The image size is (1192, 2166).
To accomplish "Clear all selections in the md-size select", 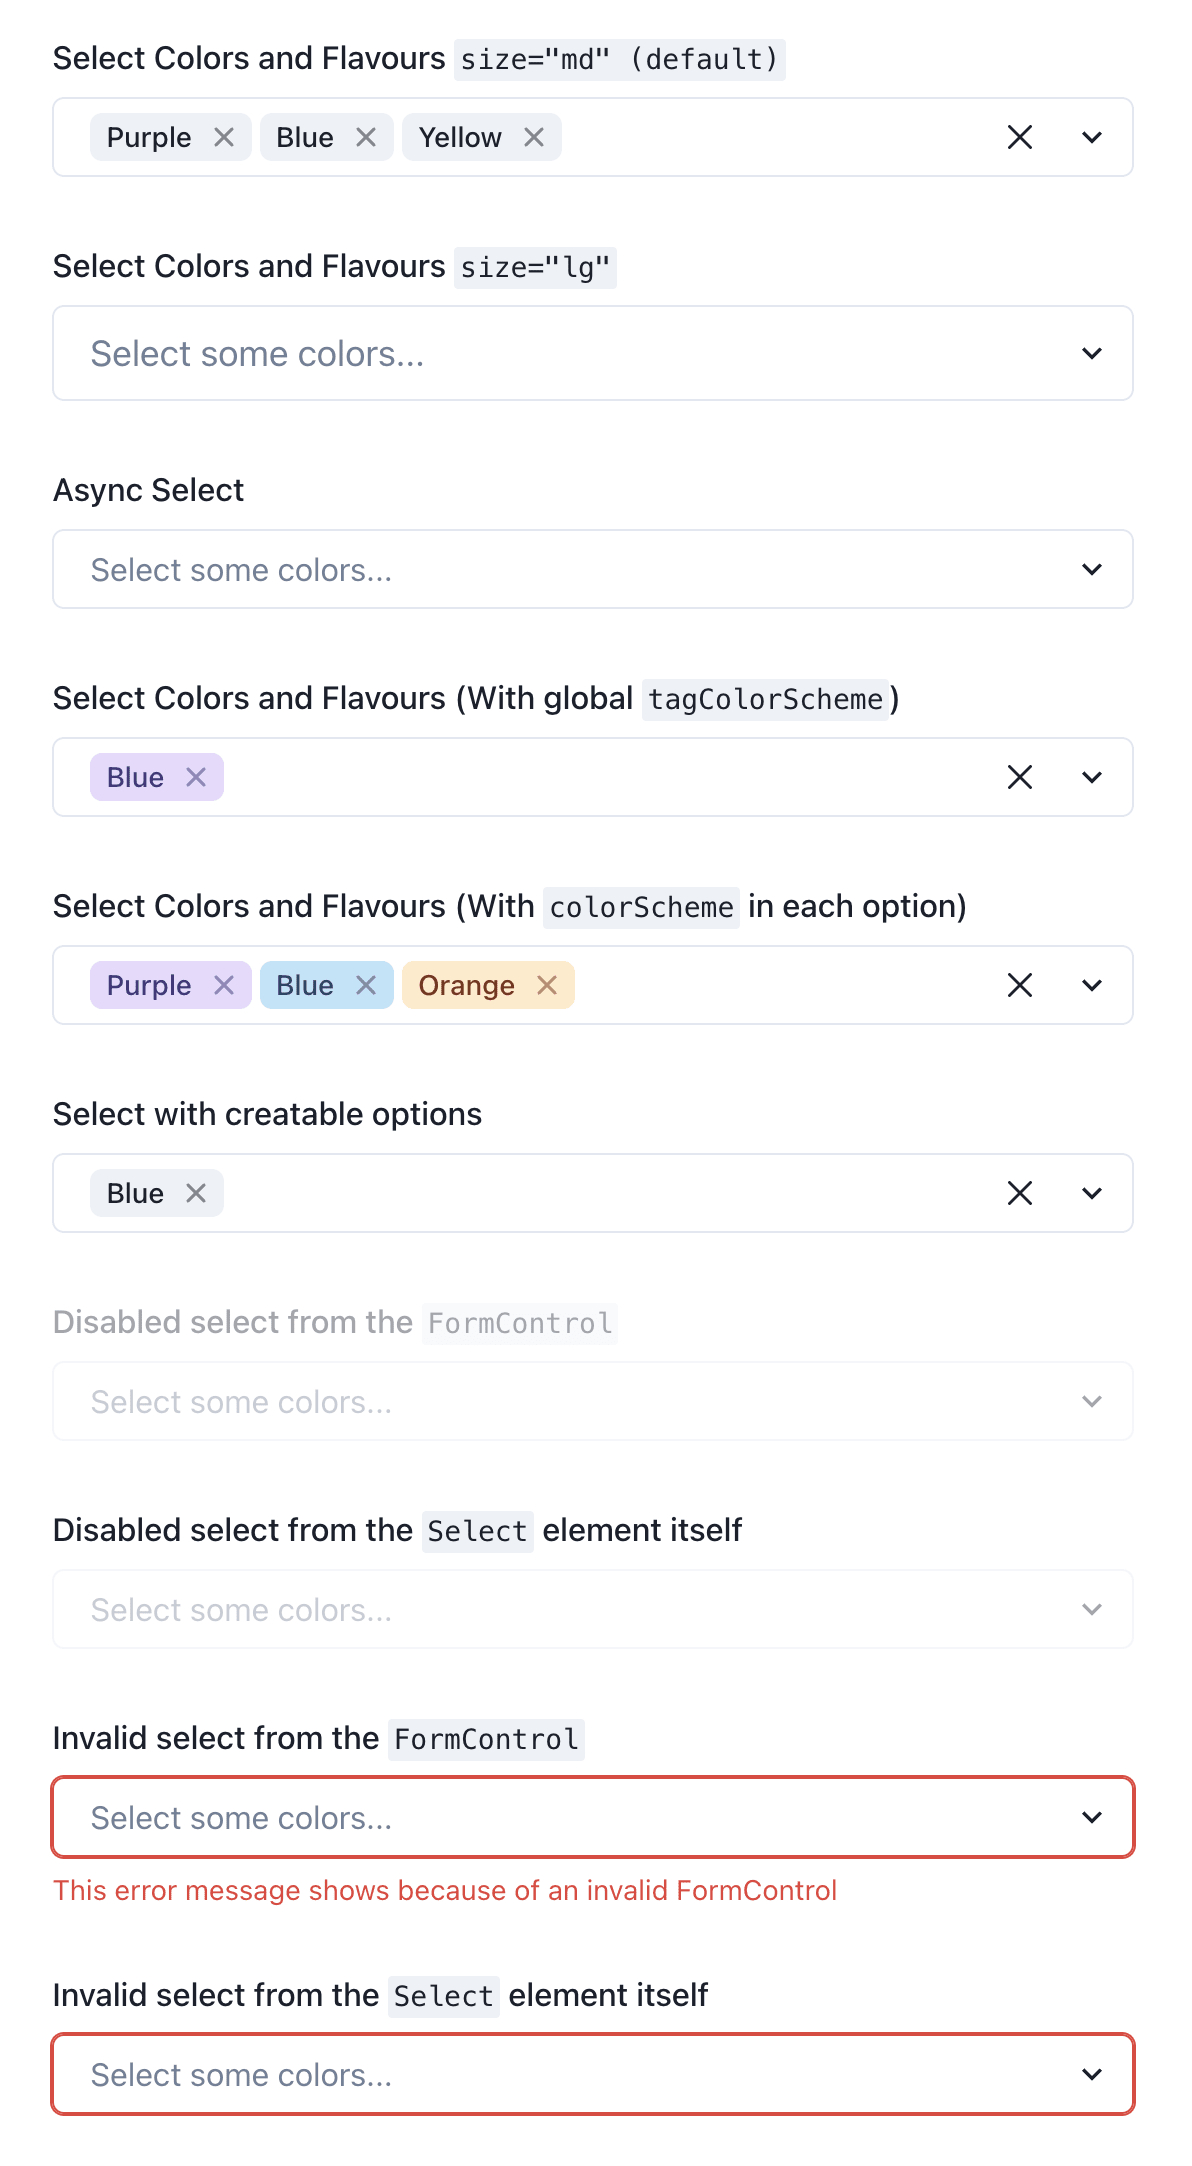I will click(x=1019, y=137).
